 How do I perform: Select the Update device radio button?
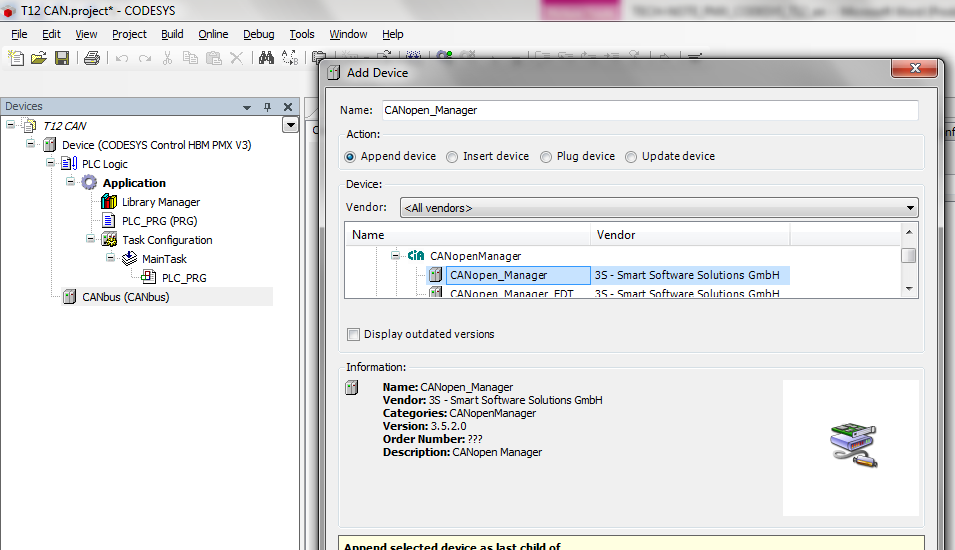point(631,157)
